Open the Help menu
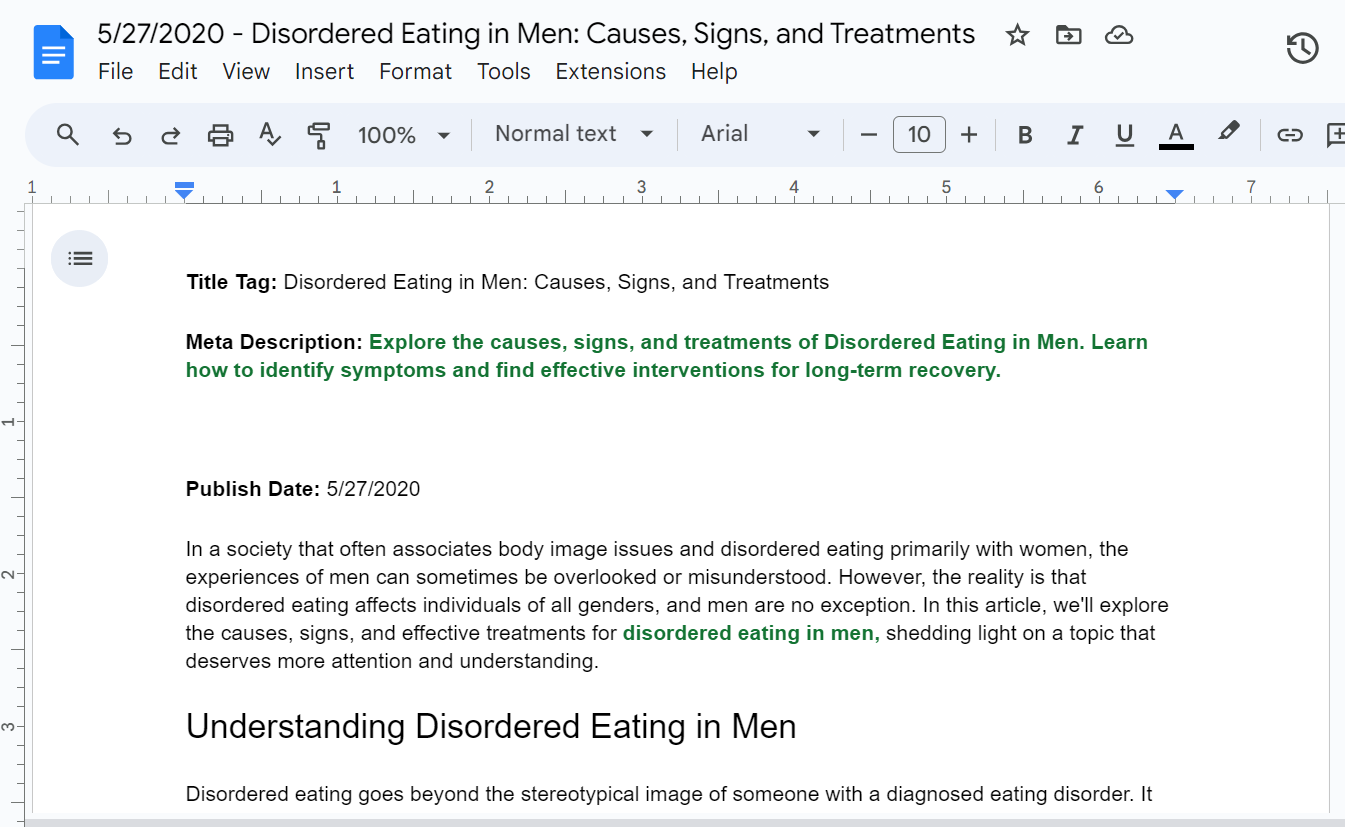1345x827 pixels. [714, 72]
